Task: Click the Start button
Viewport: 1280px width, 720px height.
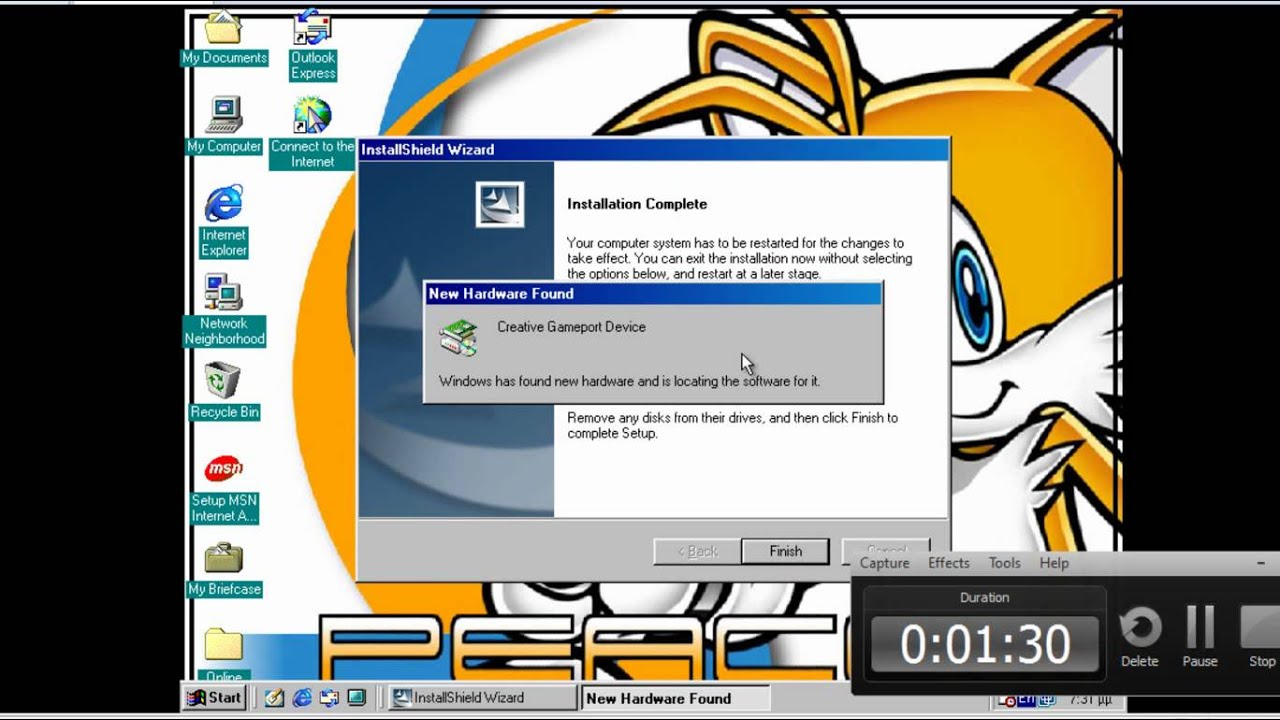Action: (x=214, y=698)
